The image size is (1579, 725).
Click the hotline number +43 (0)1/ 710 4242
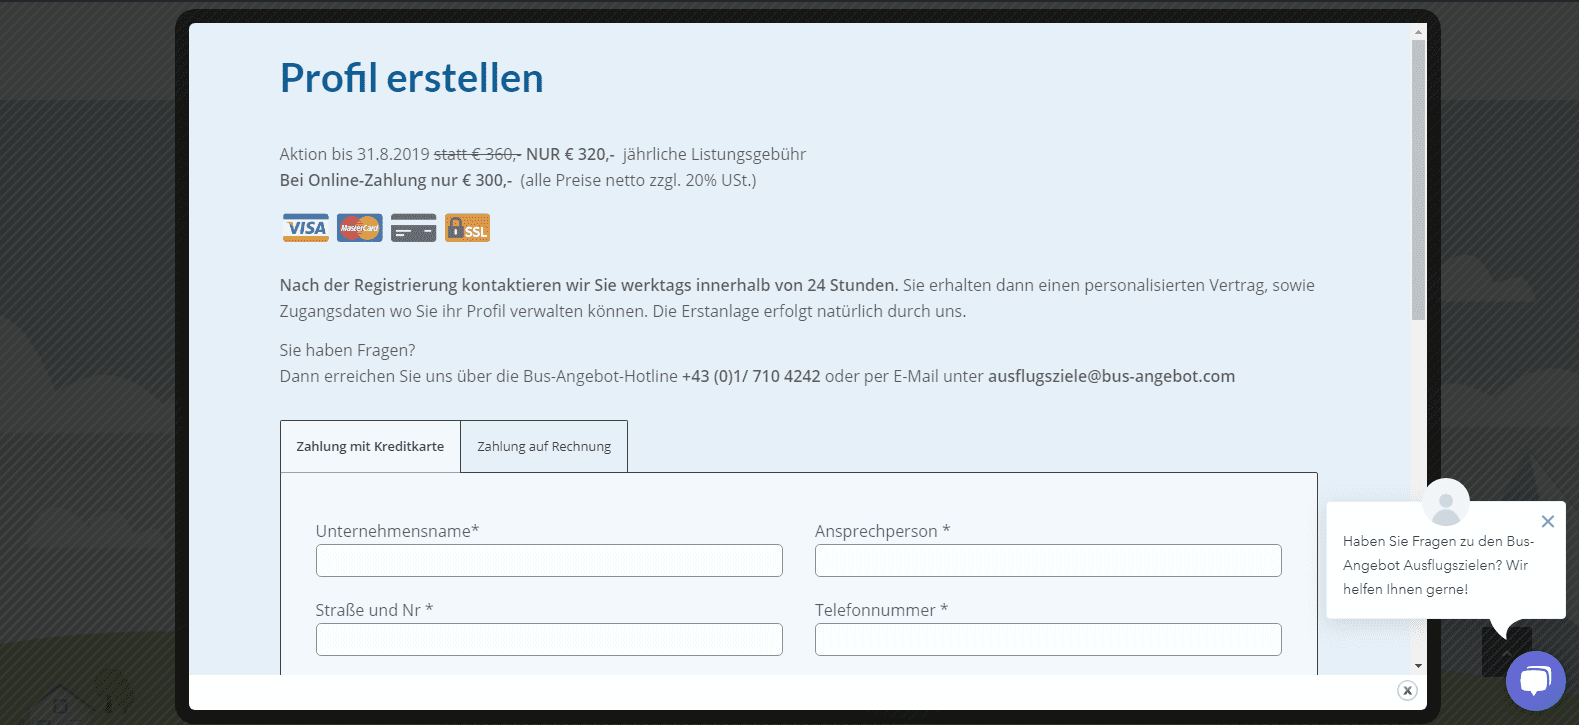pos(751,376)
